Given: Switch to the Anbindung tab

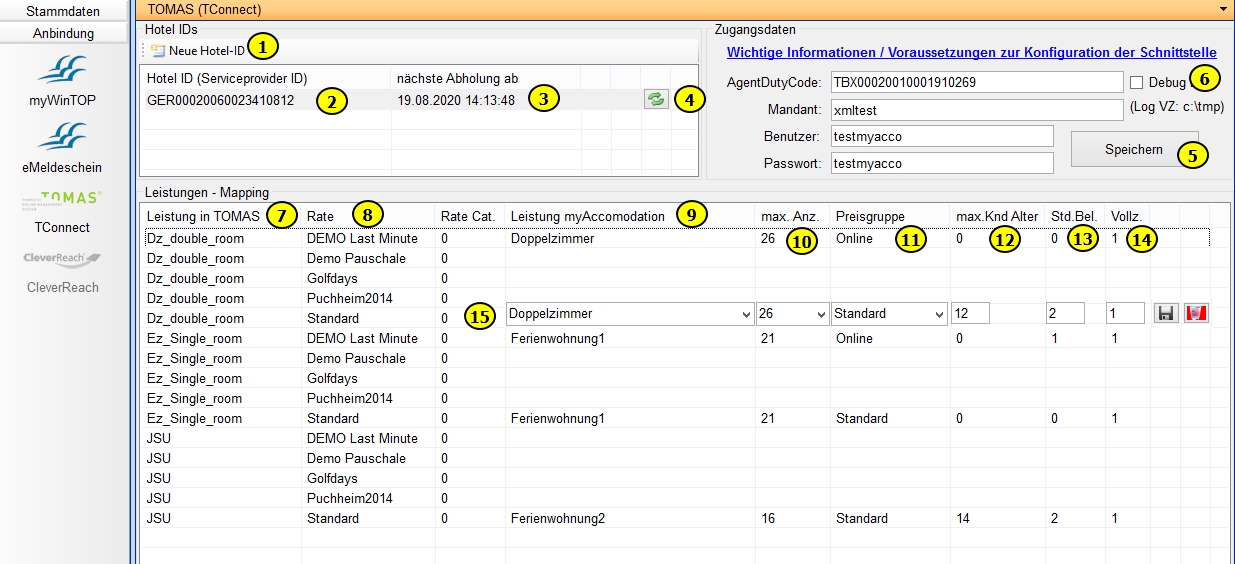Looking at the screenshot, I should pyautogui.click(x=63, y=33).
